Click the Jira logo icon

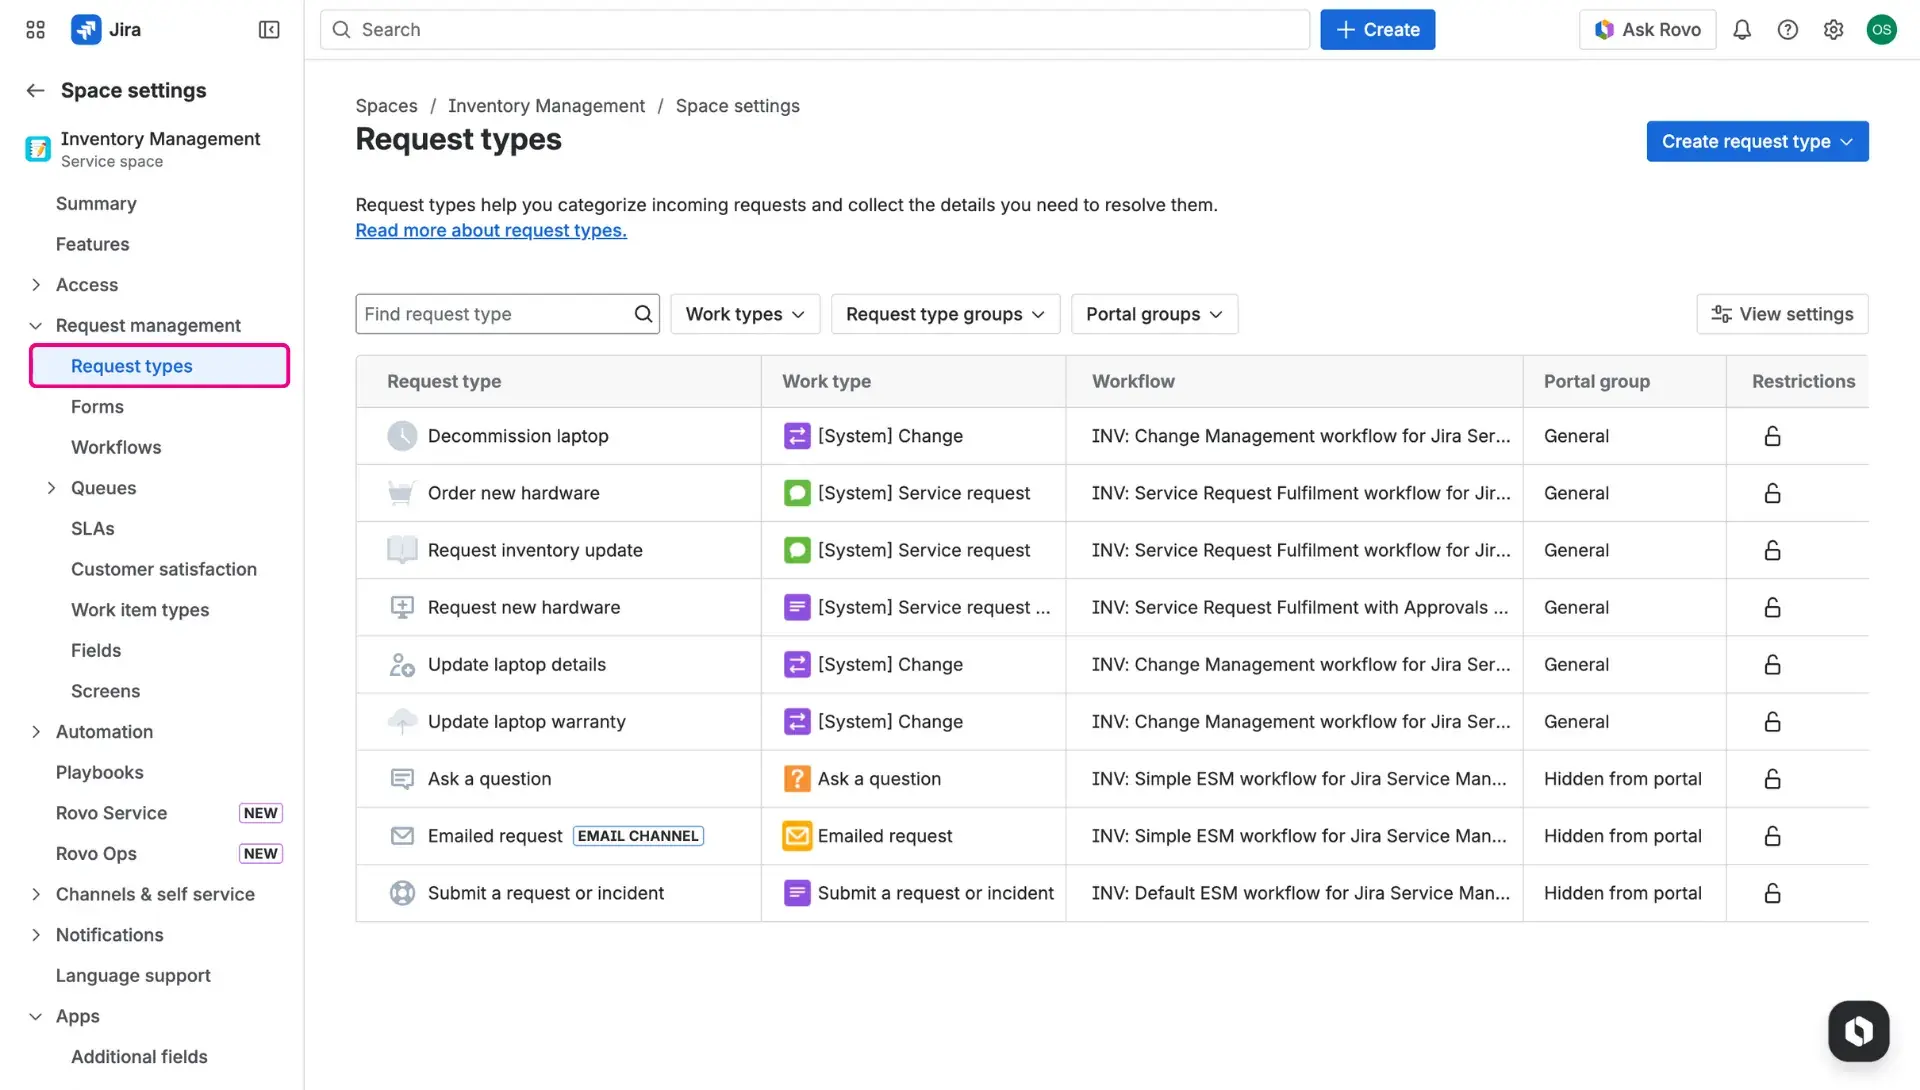click(87, 29)
